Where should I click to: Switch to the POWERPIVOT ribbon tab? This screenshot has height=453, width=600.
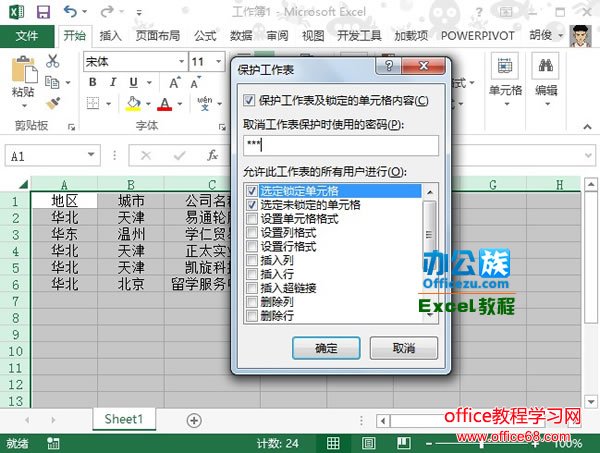tap(478, 36)
